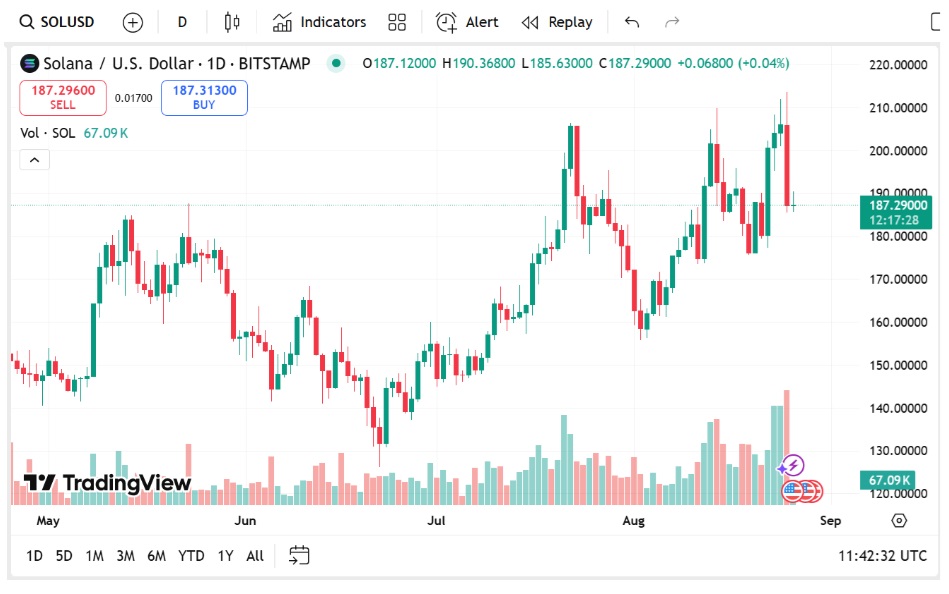Select the All timeframe tab
This screenshot has height=594, width=949.
(x=254, y=555)
